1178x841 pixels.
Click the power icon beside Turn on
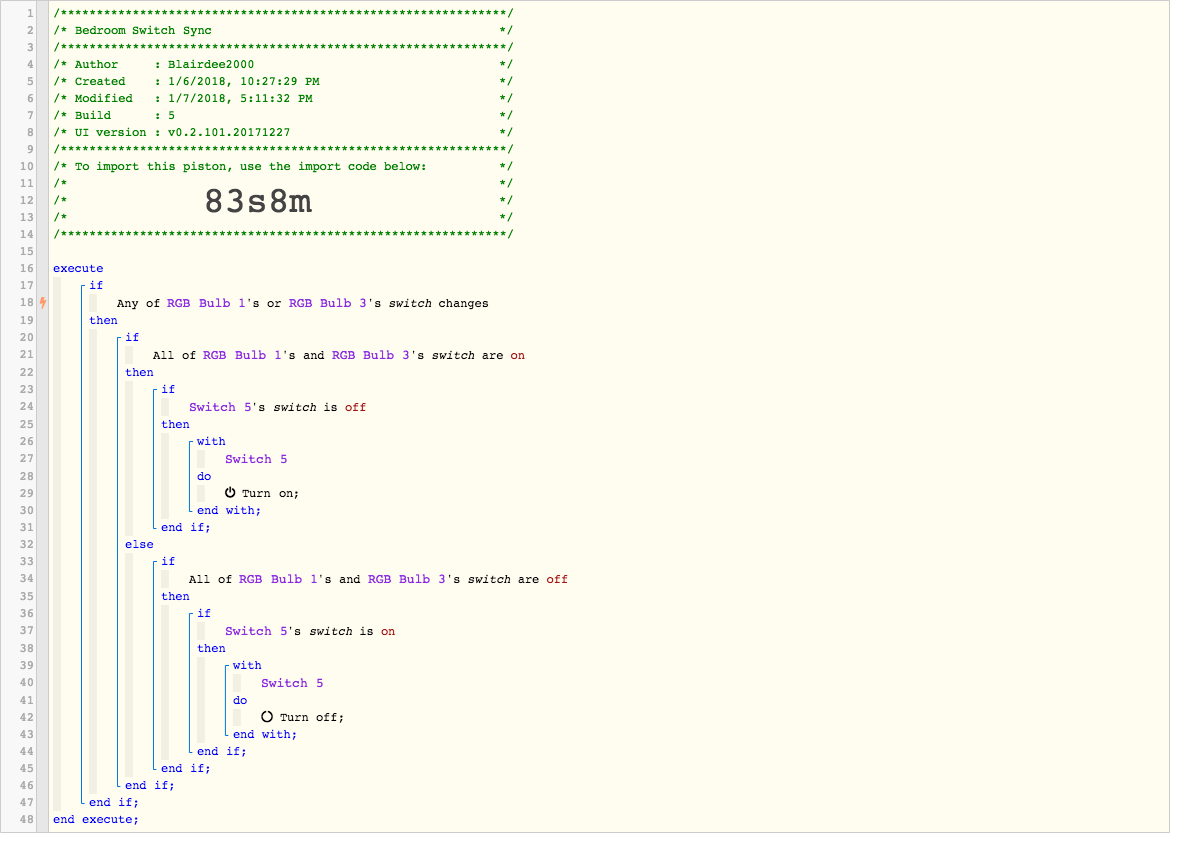pos(230,493)
